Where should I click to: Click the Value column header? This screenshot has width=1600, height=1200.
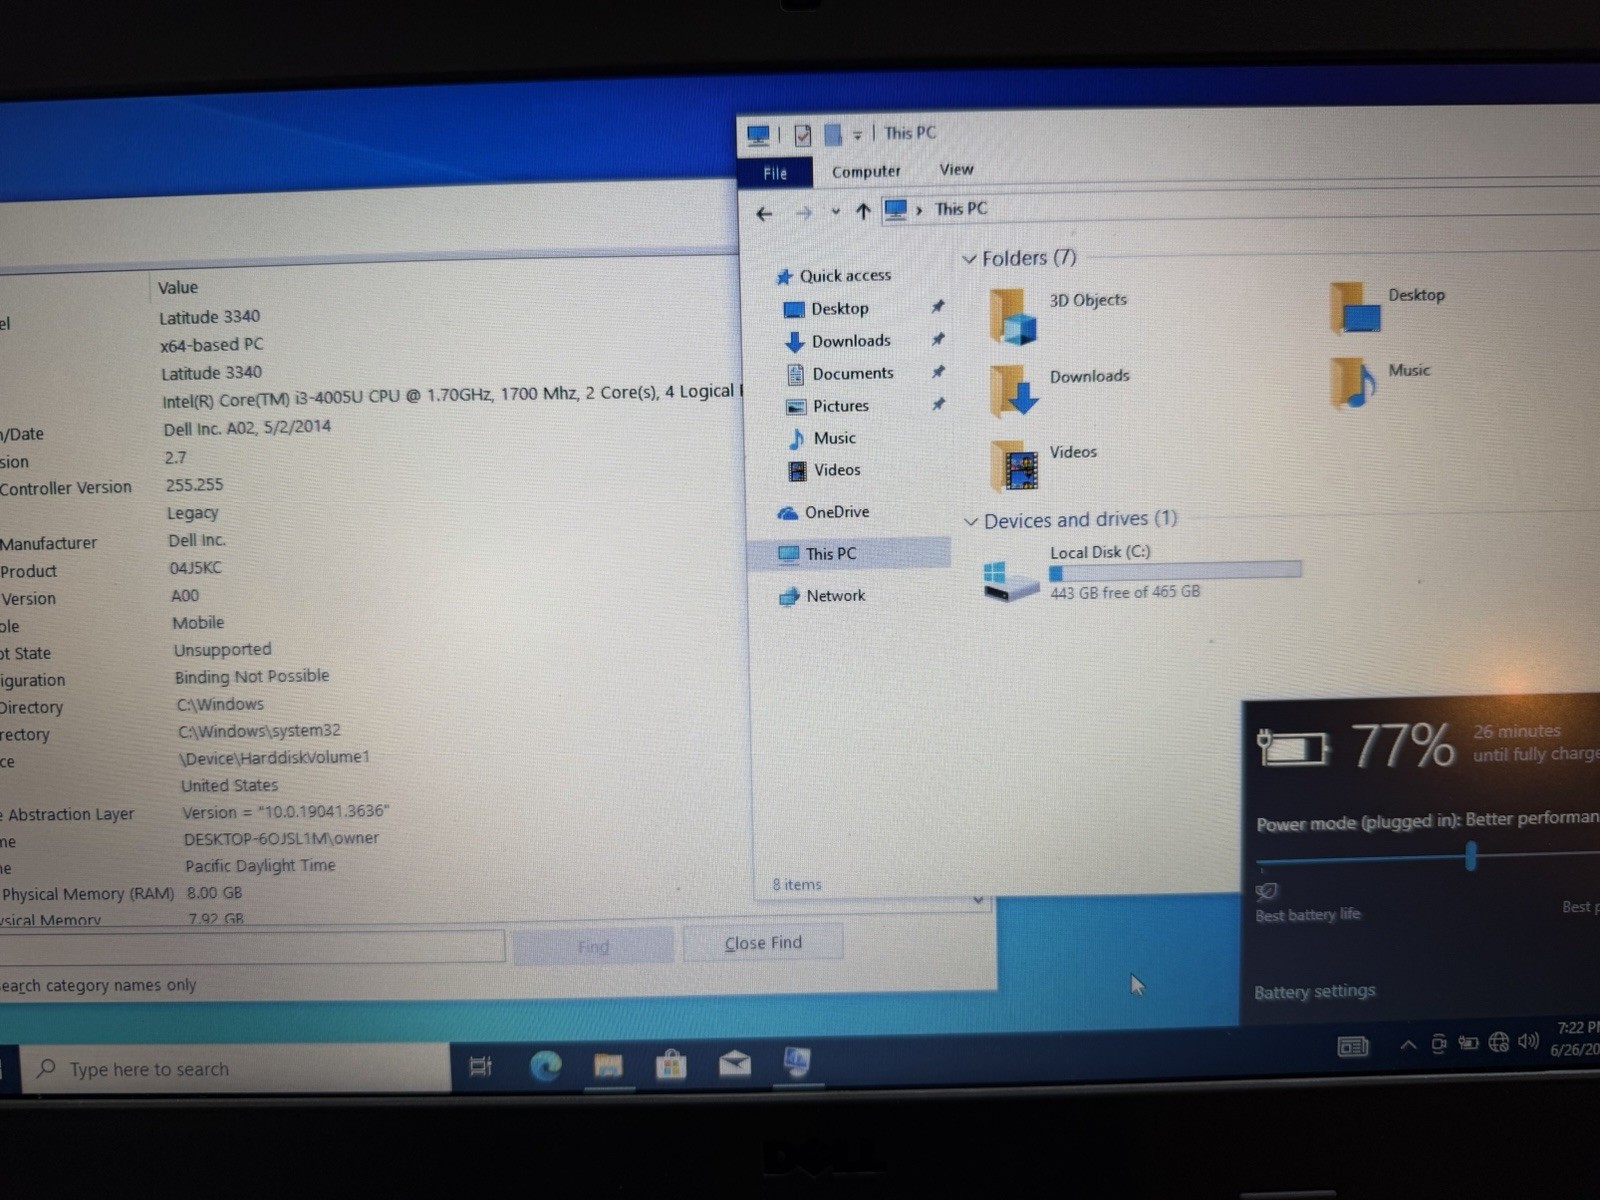point(177,287)
